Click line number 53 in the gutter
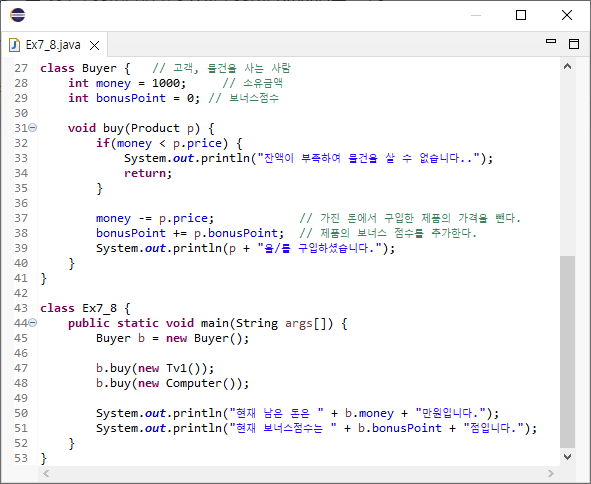The width and height of the screenshot is (591, 484). (21, 458)
